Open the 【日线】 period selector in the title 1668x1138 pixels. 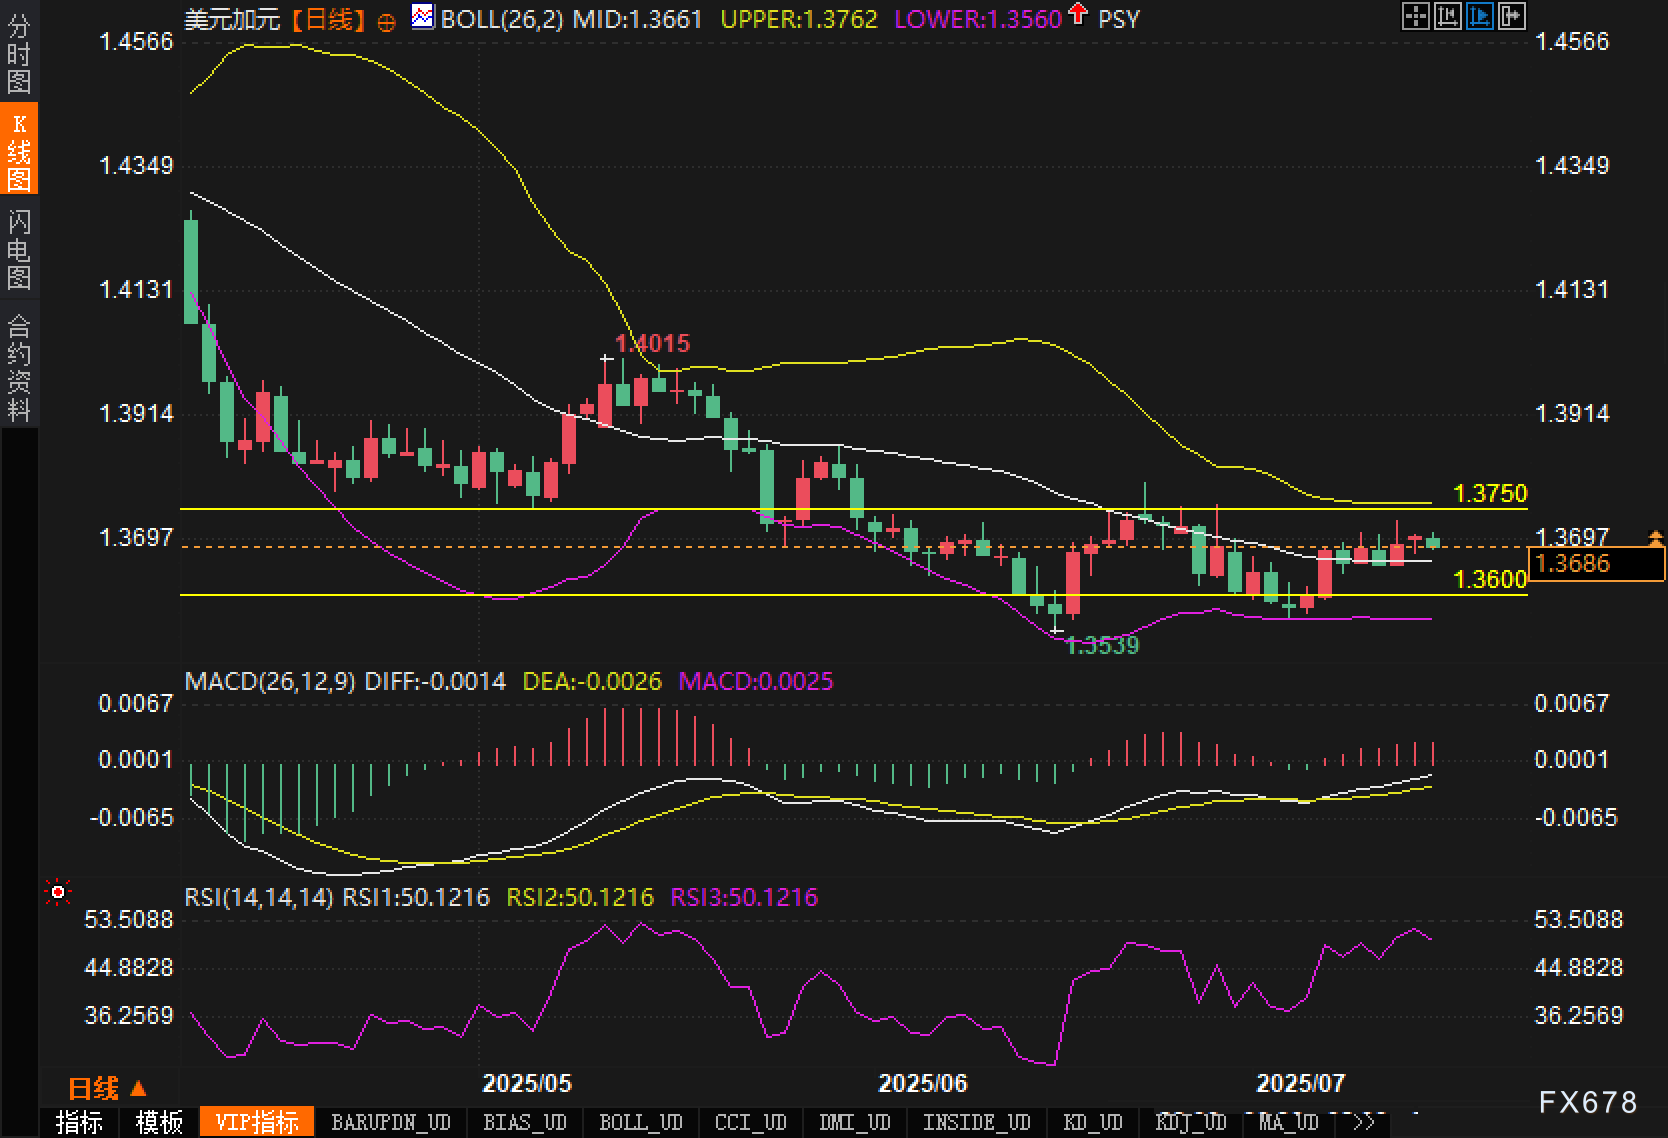(329, 19)
